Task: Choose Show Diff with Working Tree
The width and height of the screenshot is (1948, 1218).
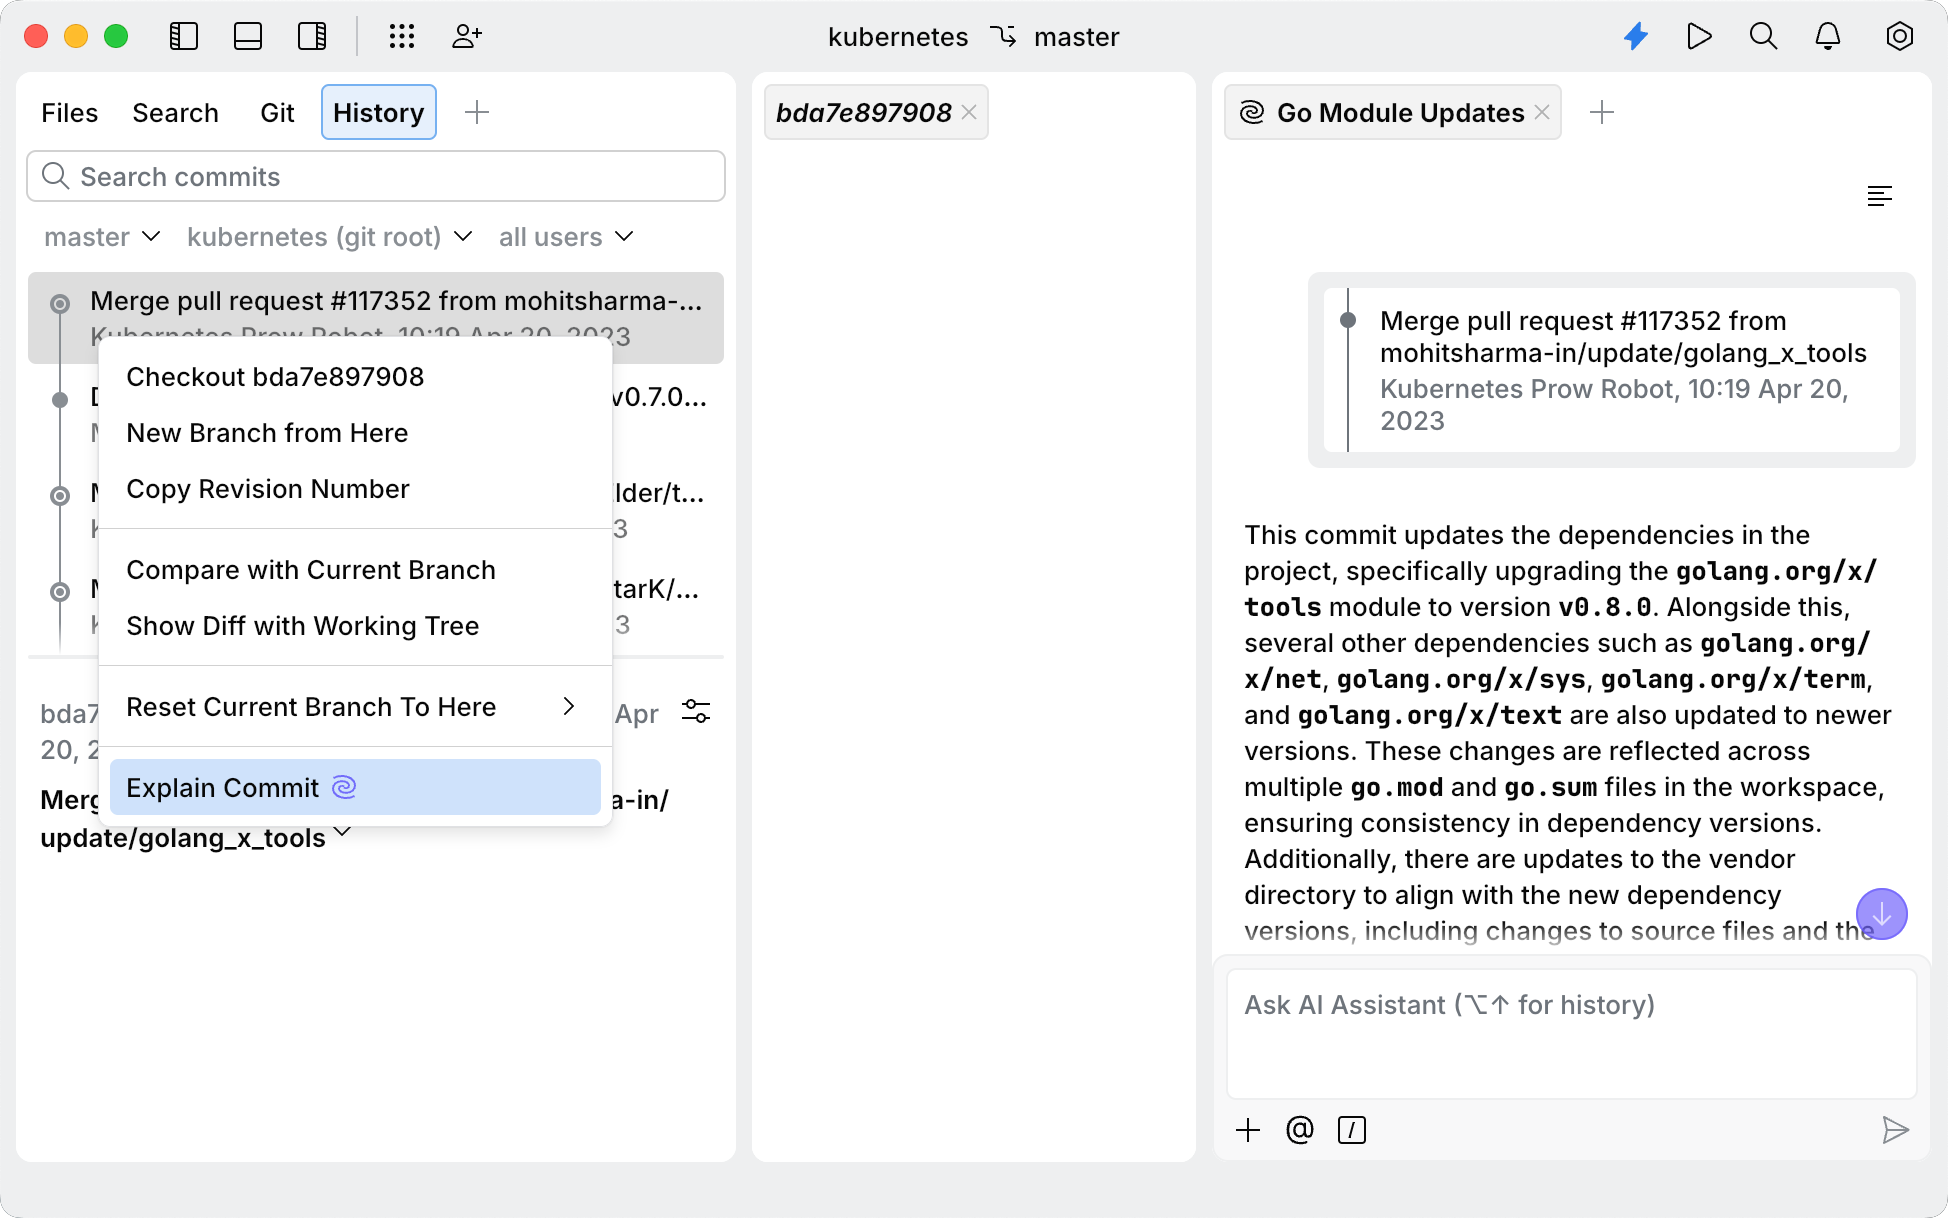Action: pos(355,626)
